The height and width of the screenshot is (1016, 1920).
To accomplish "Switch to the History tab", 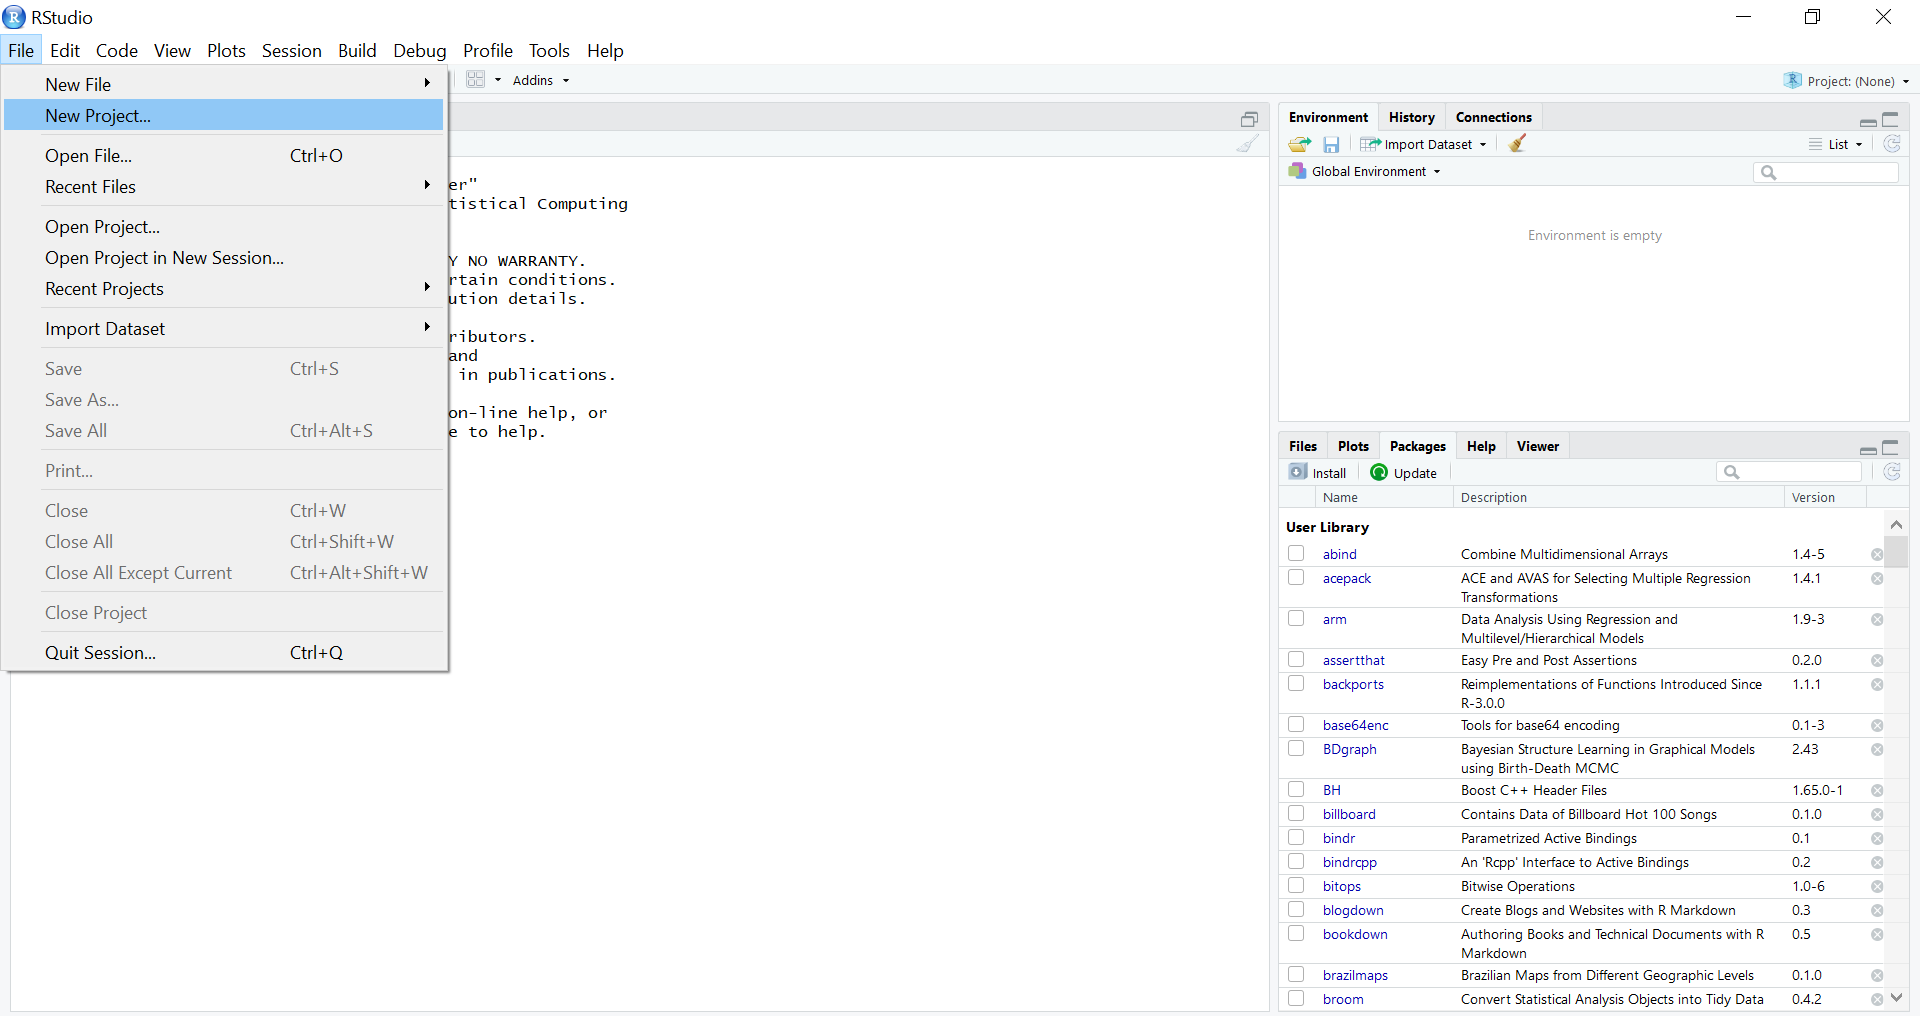I will pos(1411,117).
